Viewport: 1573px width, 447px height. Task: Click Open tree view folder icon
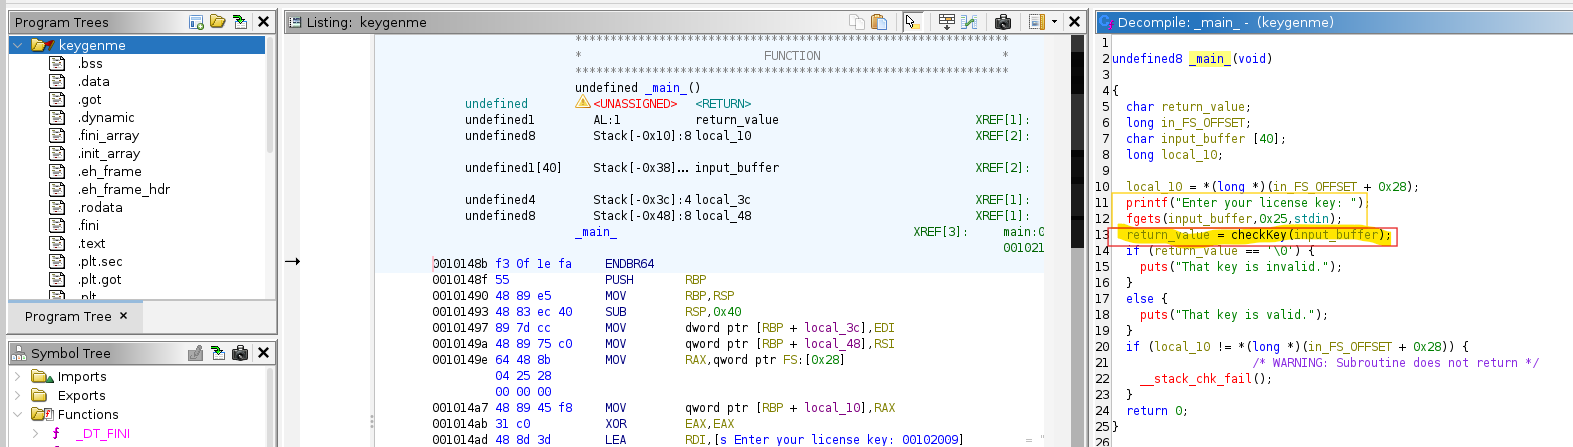218,21
